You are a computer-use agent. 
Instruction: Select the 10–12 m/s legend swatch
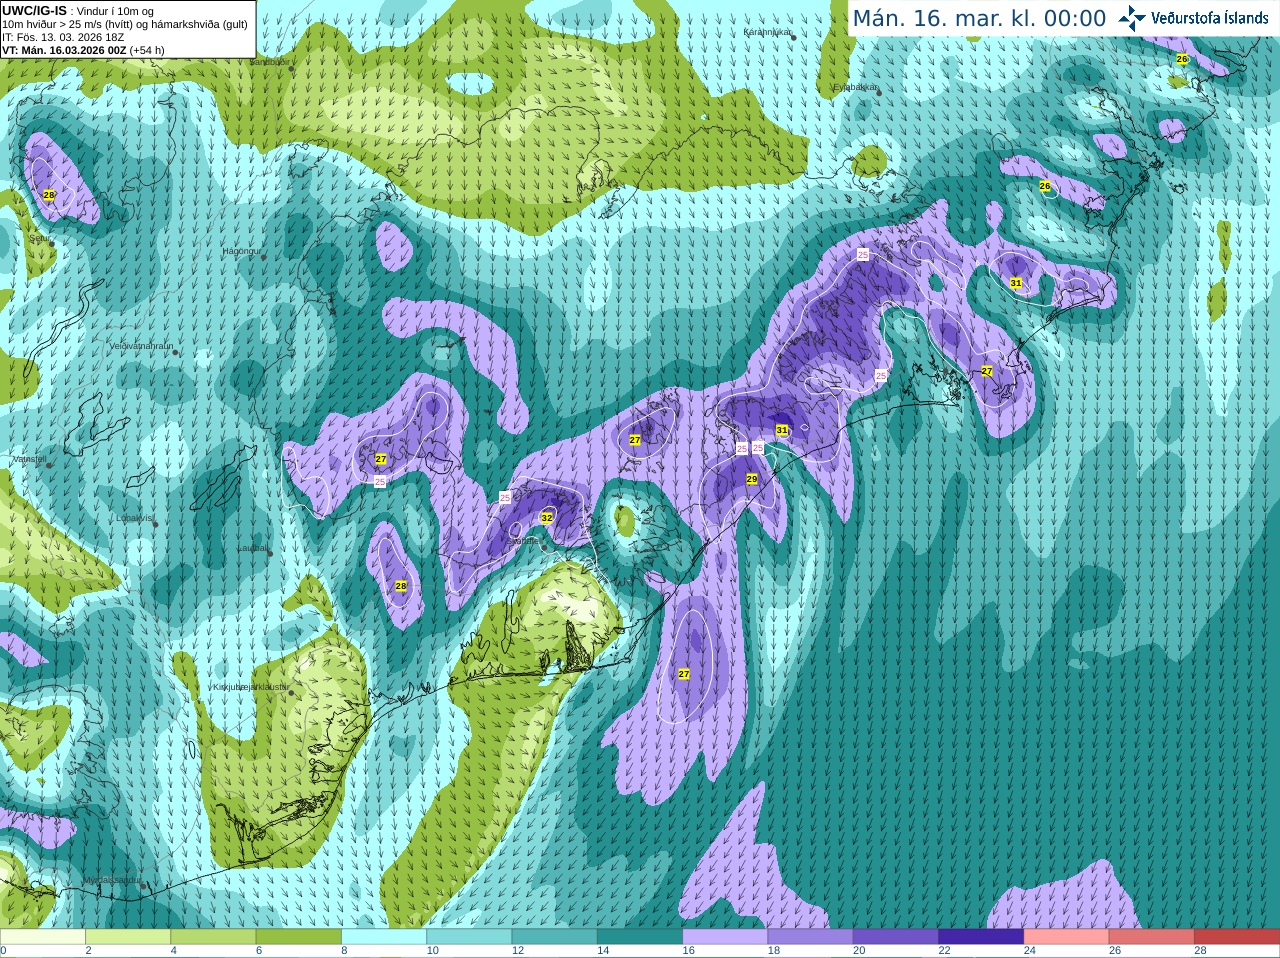470,937
